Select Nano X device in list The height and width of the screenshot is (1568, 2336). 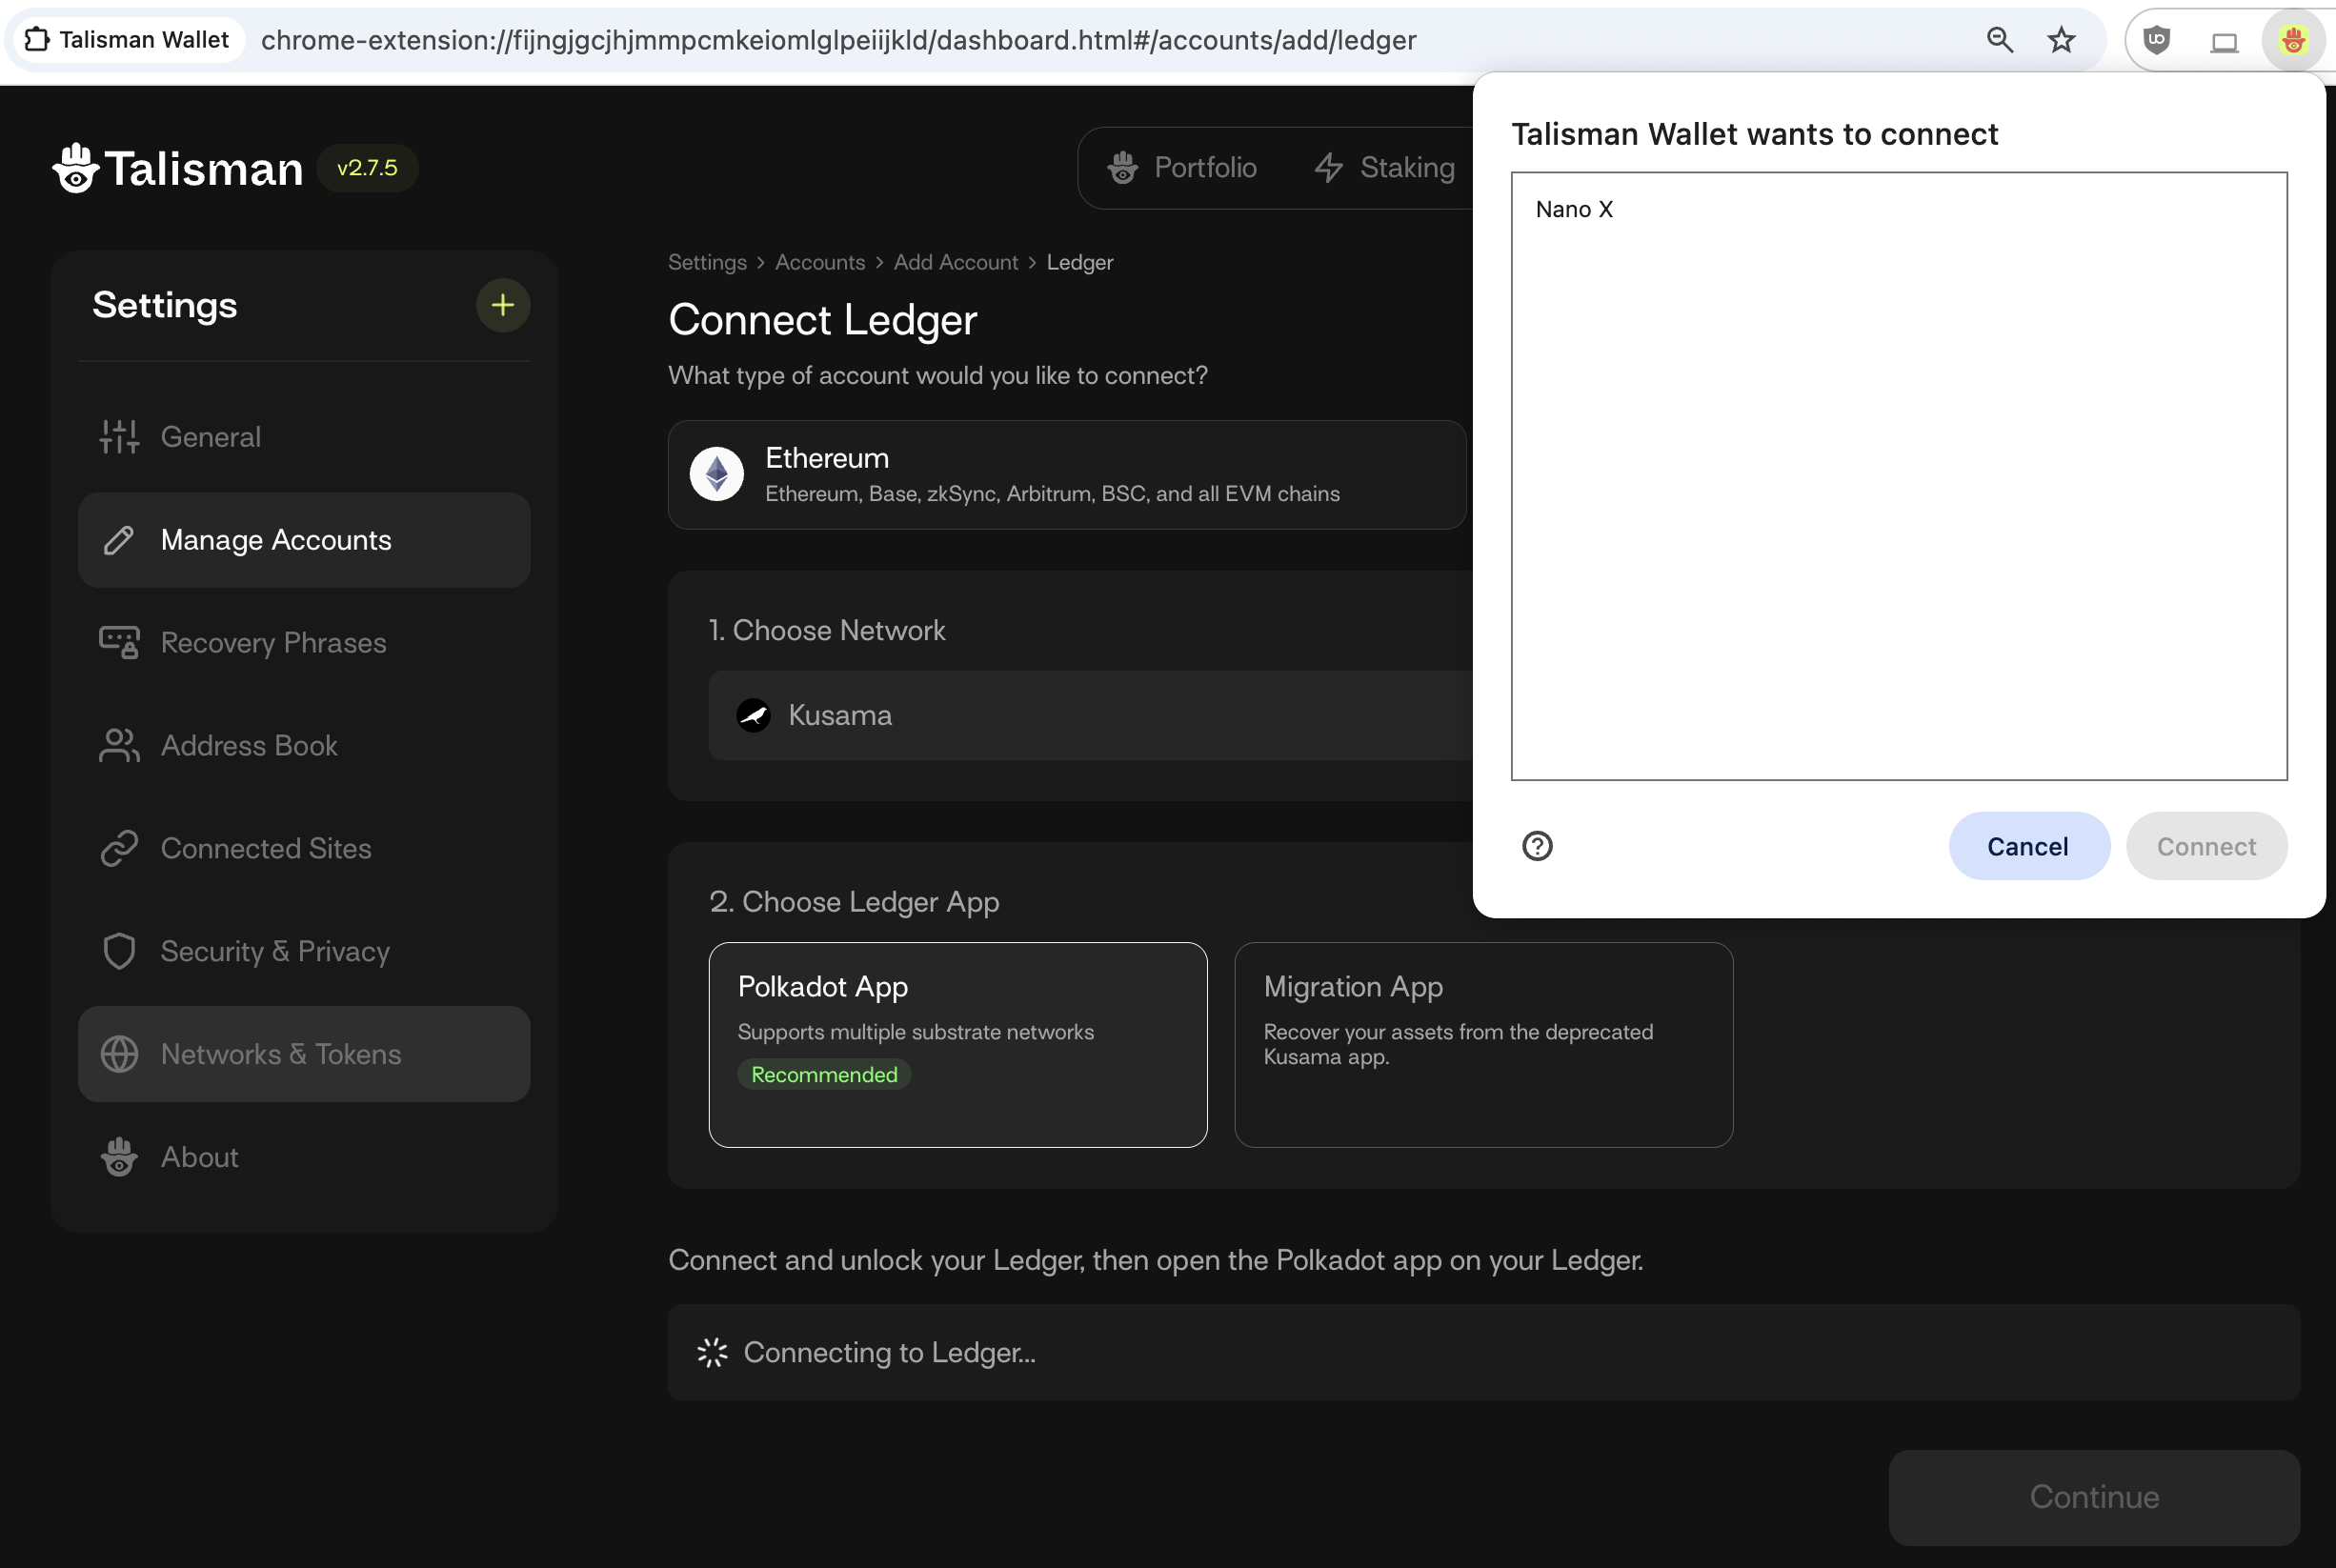[x=1574, y=210]
